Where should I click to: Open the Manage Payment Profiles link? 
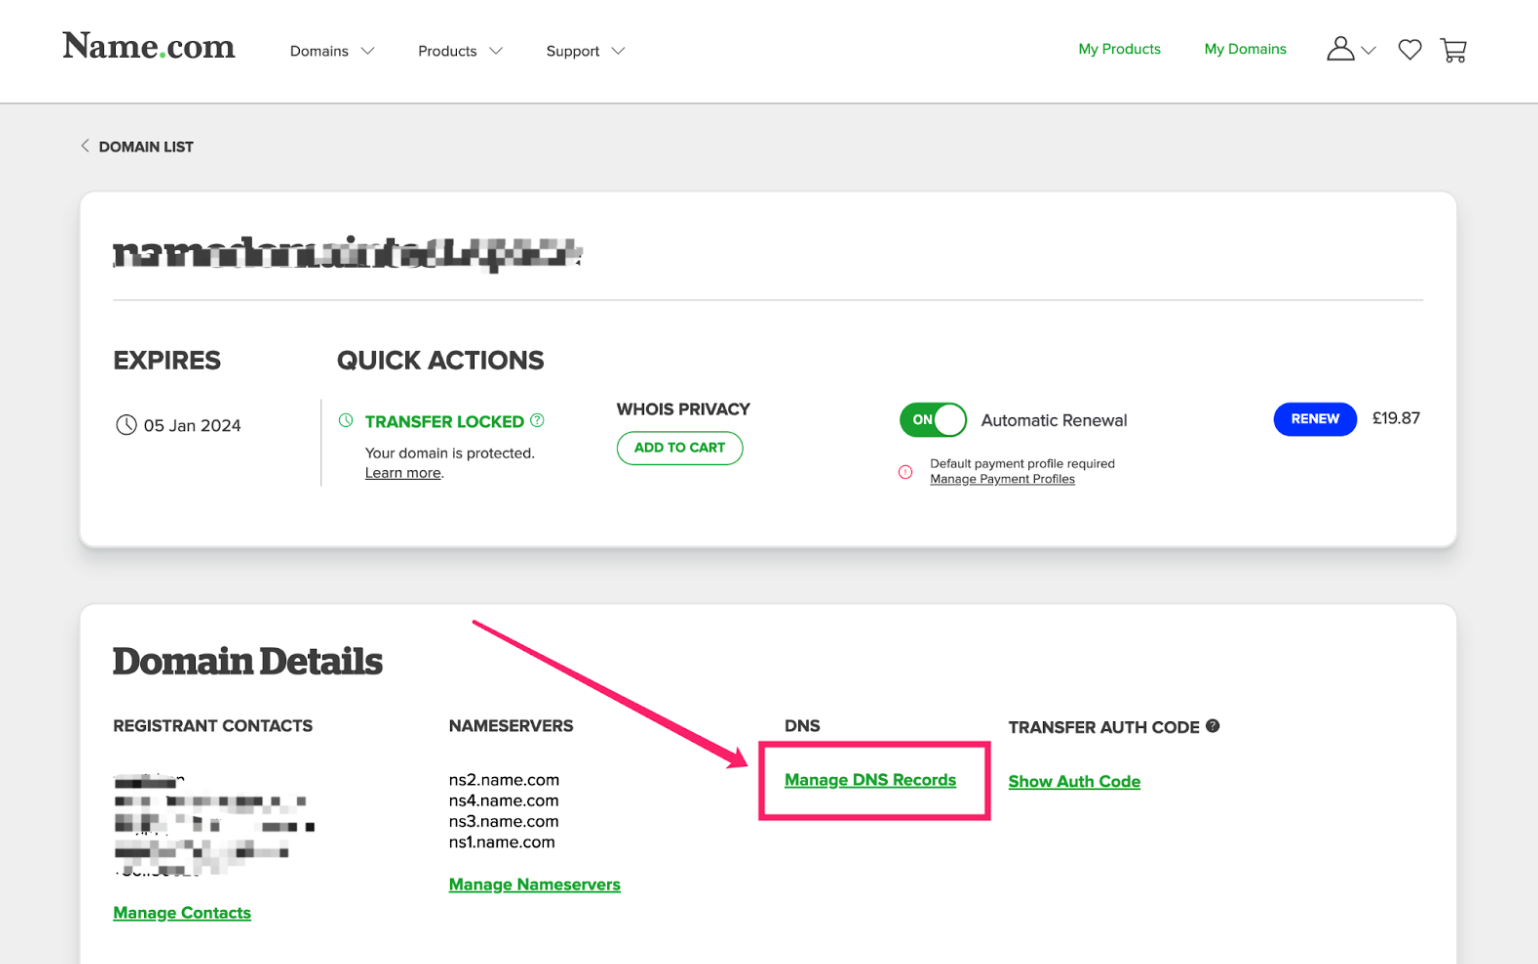tap(1002, 479)
